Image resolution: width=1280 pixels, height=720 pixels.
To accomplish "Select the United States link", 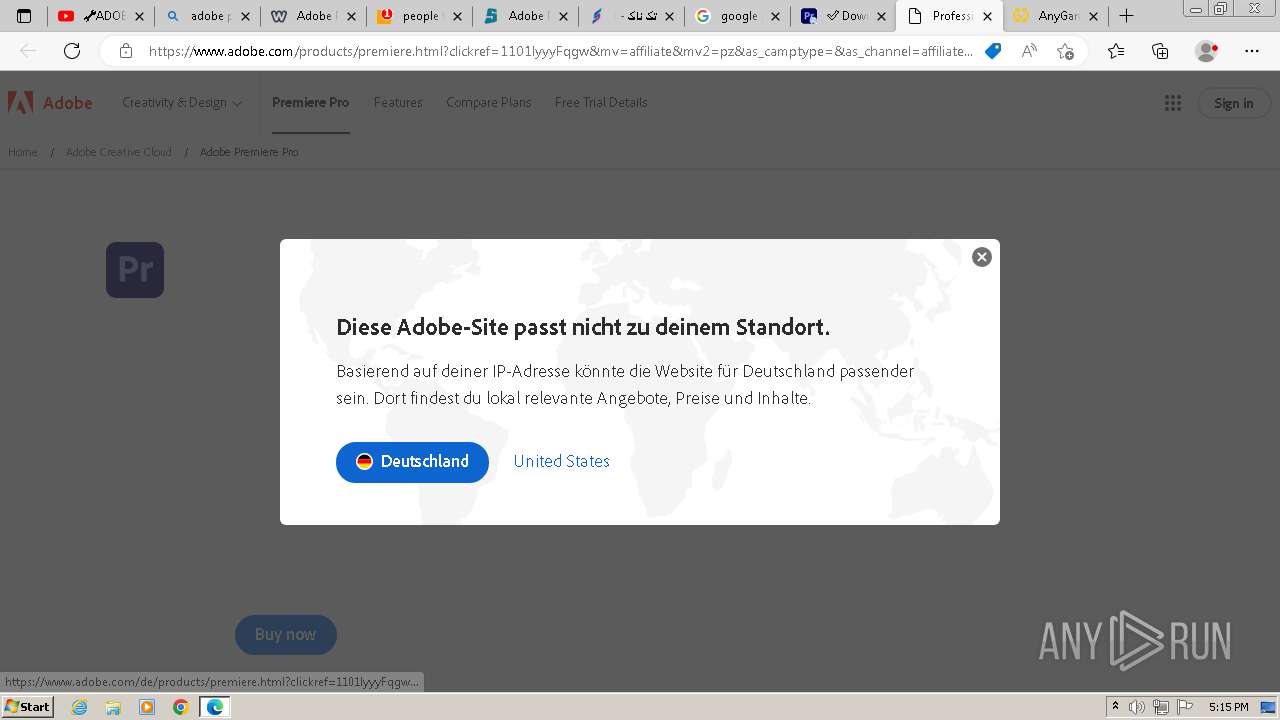I will point(561,461).
